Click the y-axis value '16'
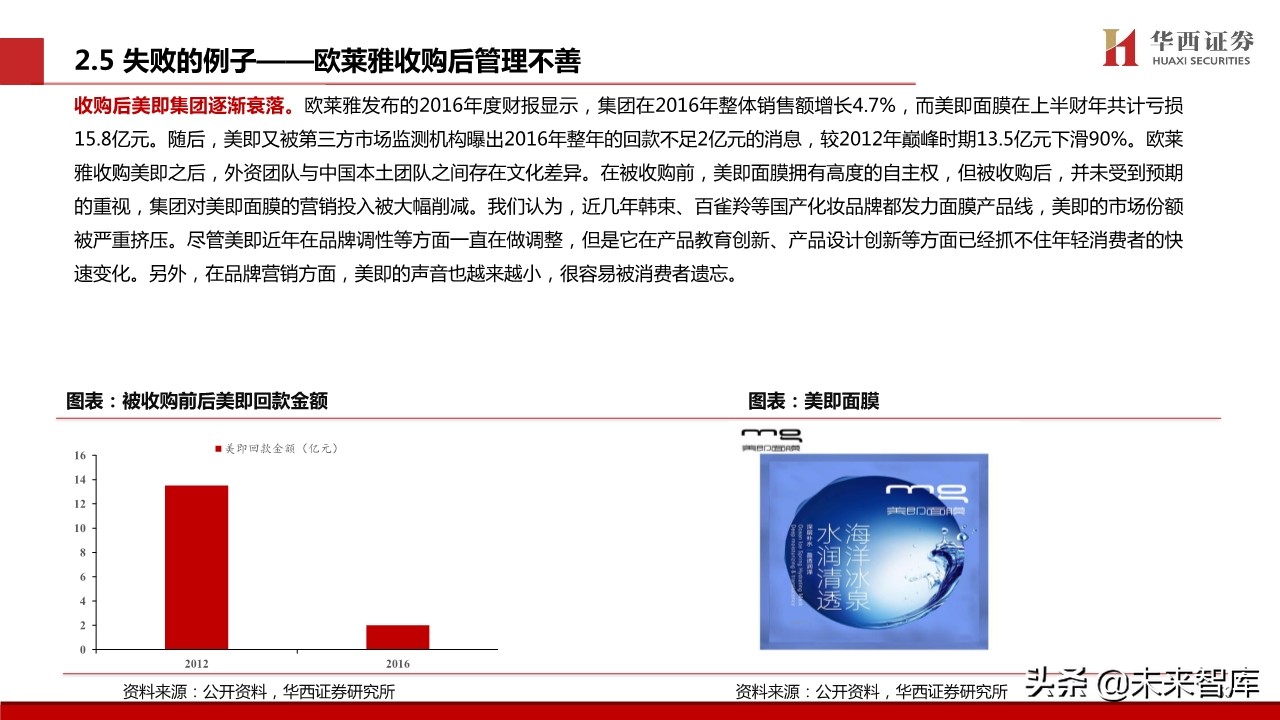The width and height of the screenshot is (1280, 720). click(80, 456)
